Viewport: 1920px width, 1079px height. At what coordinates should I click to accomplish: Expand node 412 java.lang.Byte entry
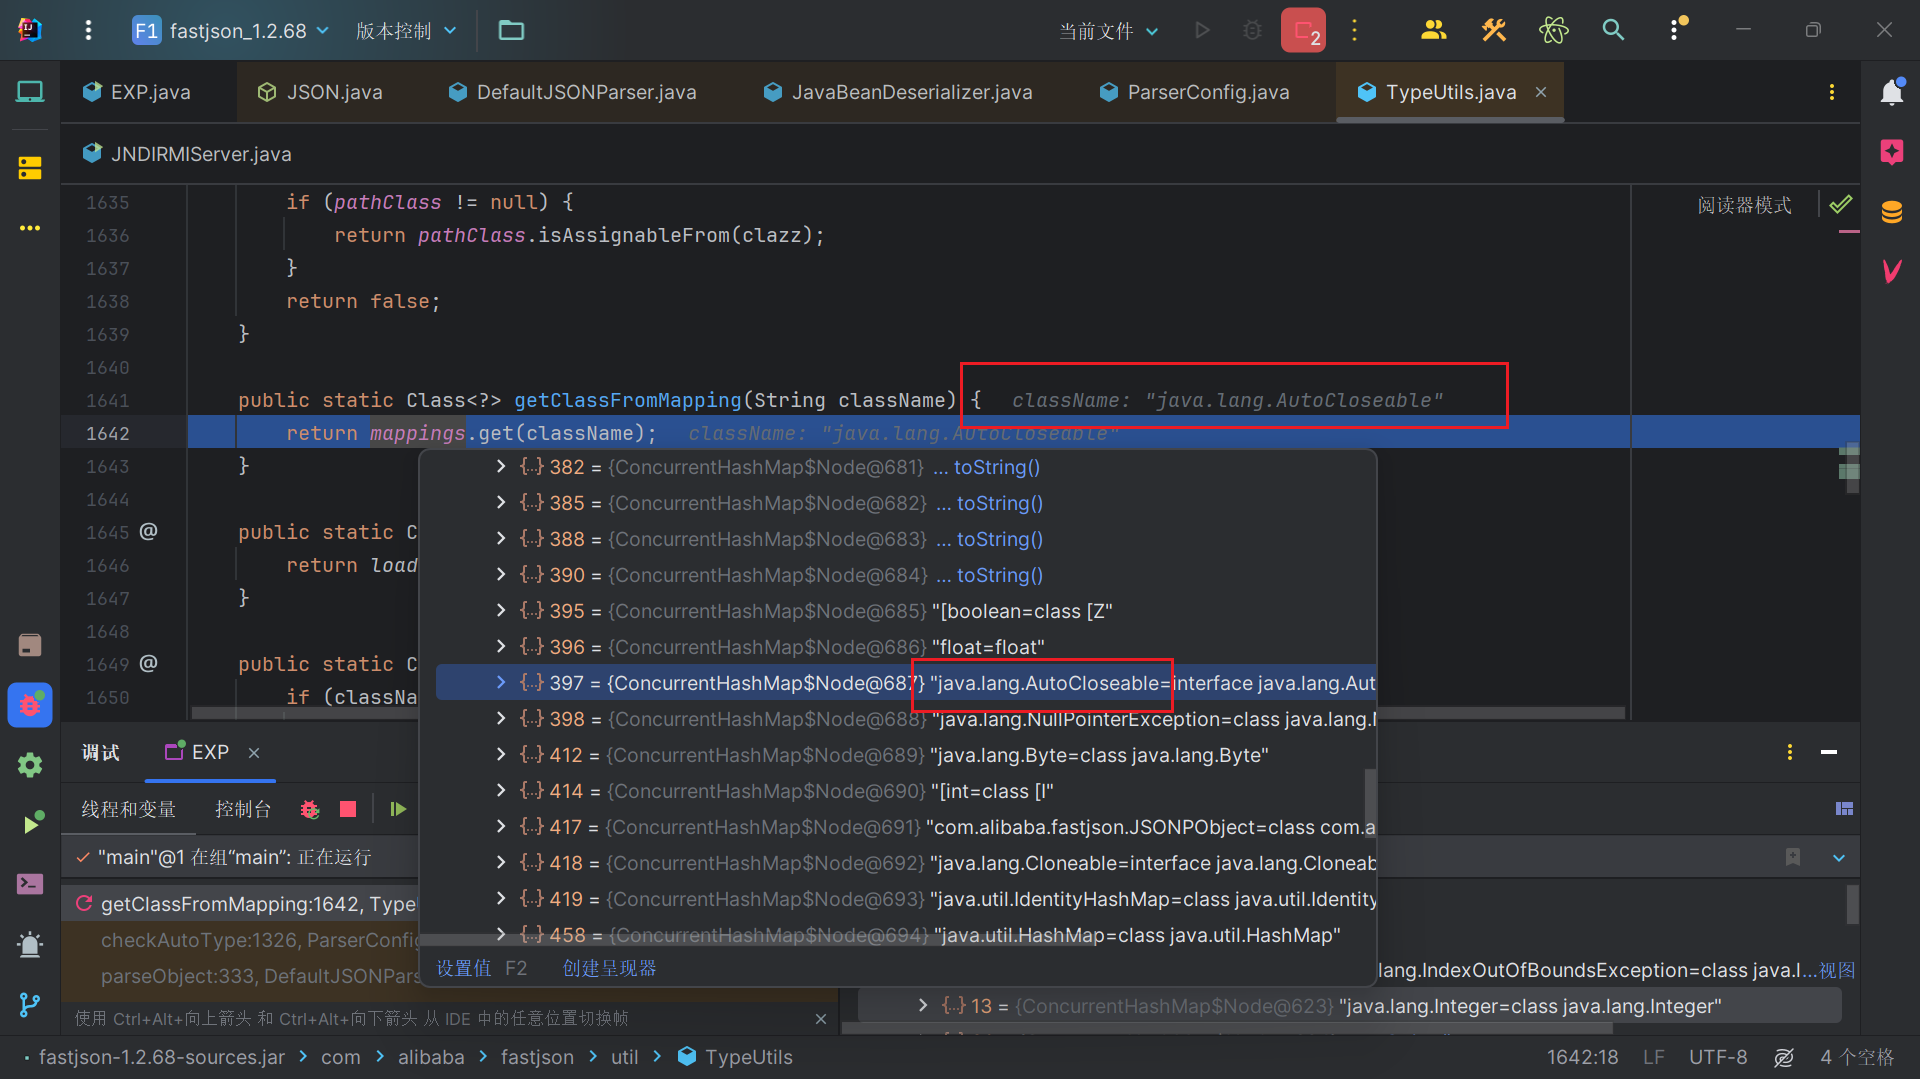(x=501, y=755)
